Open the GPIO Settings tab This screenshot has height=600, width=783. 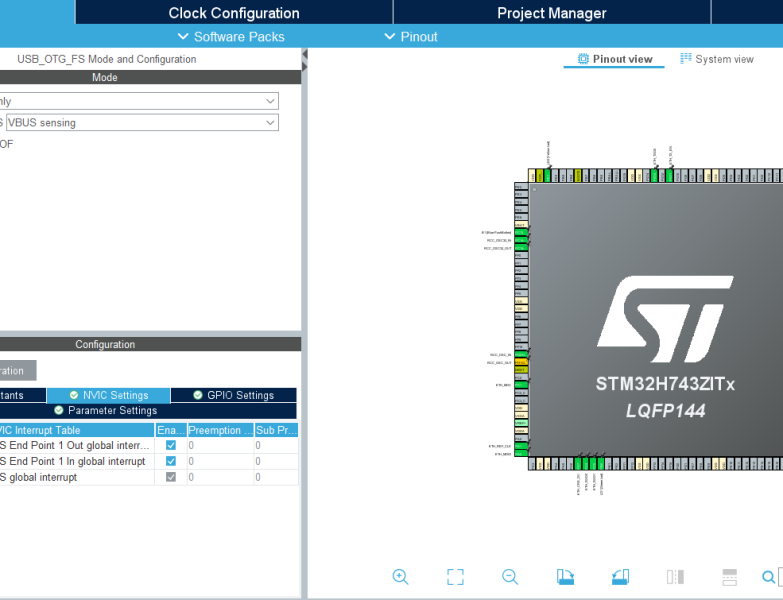tap(233, 395)
